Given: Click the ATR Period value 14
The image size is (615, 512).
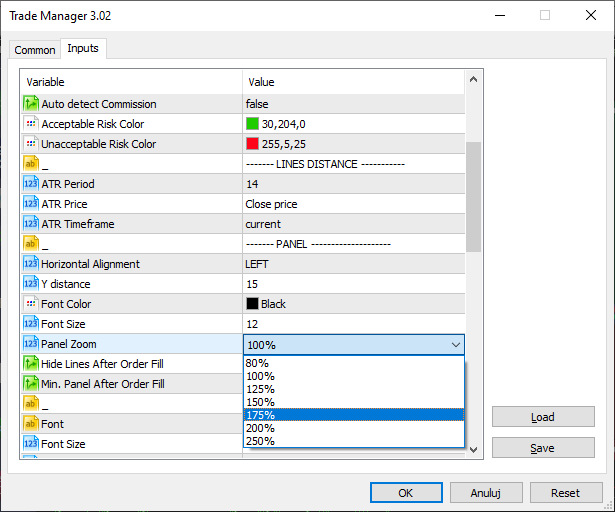Looking at the screenshot, I should pyautogui.click(x=252, y=184).
